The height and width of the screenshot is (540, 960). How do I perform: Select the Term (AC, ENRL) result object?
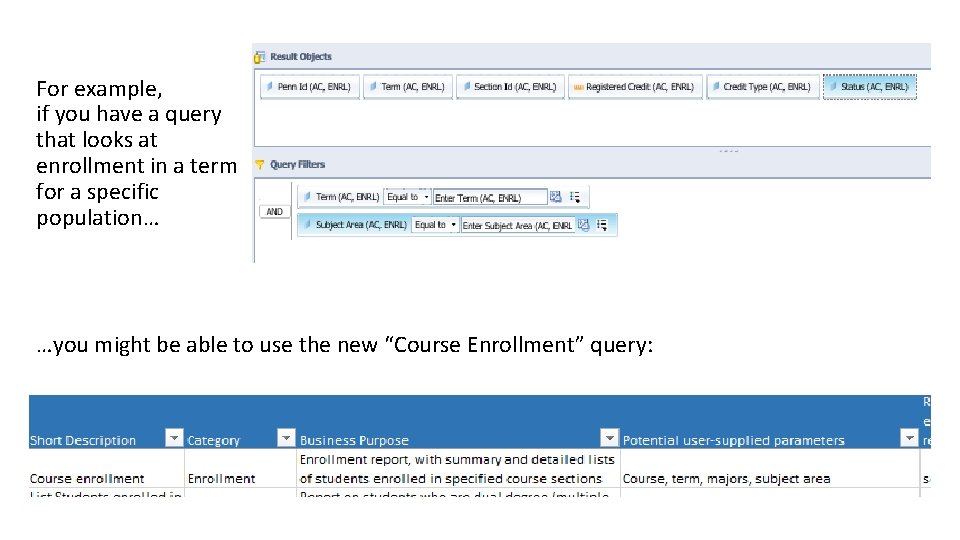[408, 87]
